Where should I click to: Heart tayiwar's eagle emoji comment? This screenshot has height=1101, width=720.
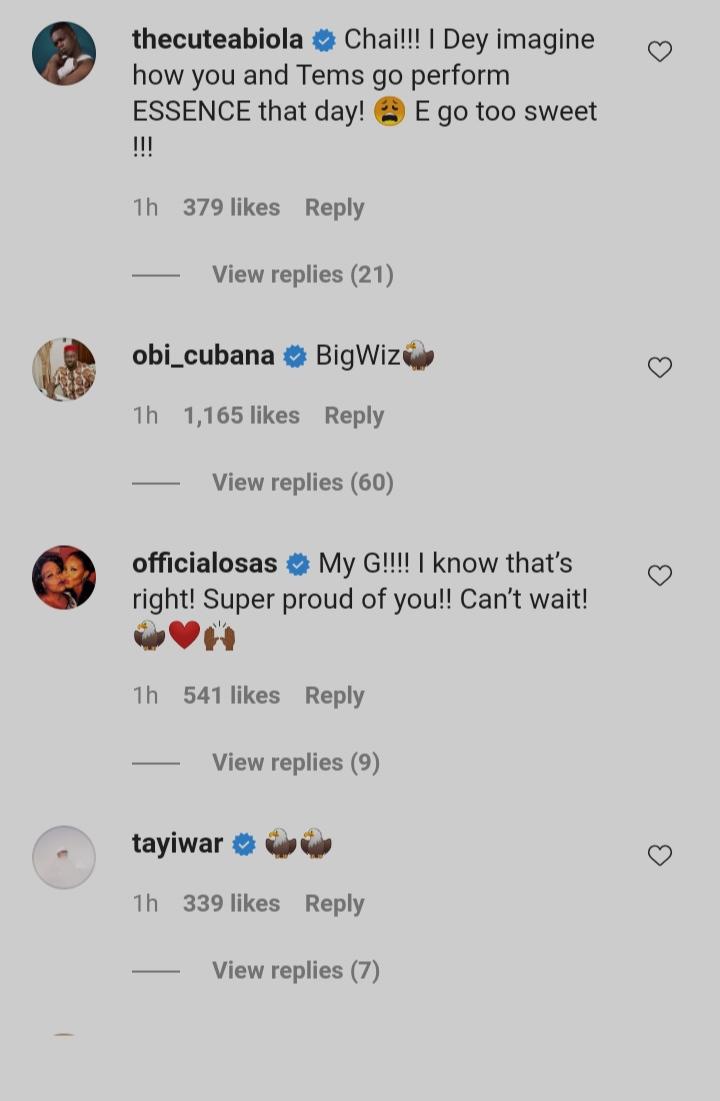660,855
